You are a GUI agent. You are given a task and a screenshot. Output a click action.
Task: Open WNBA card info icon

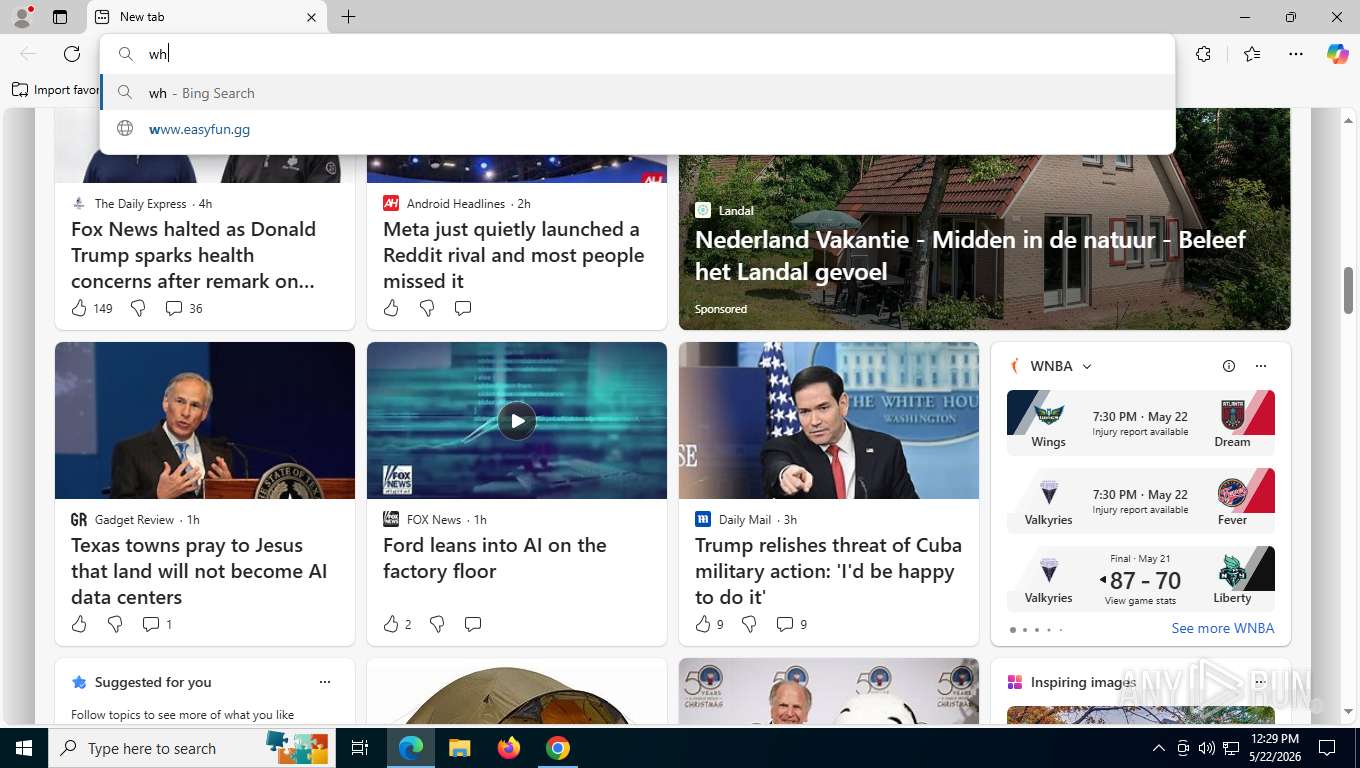pos(1229,366)
